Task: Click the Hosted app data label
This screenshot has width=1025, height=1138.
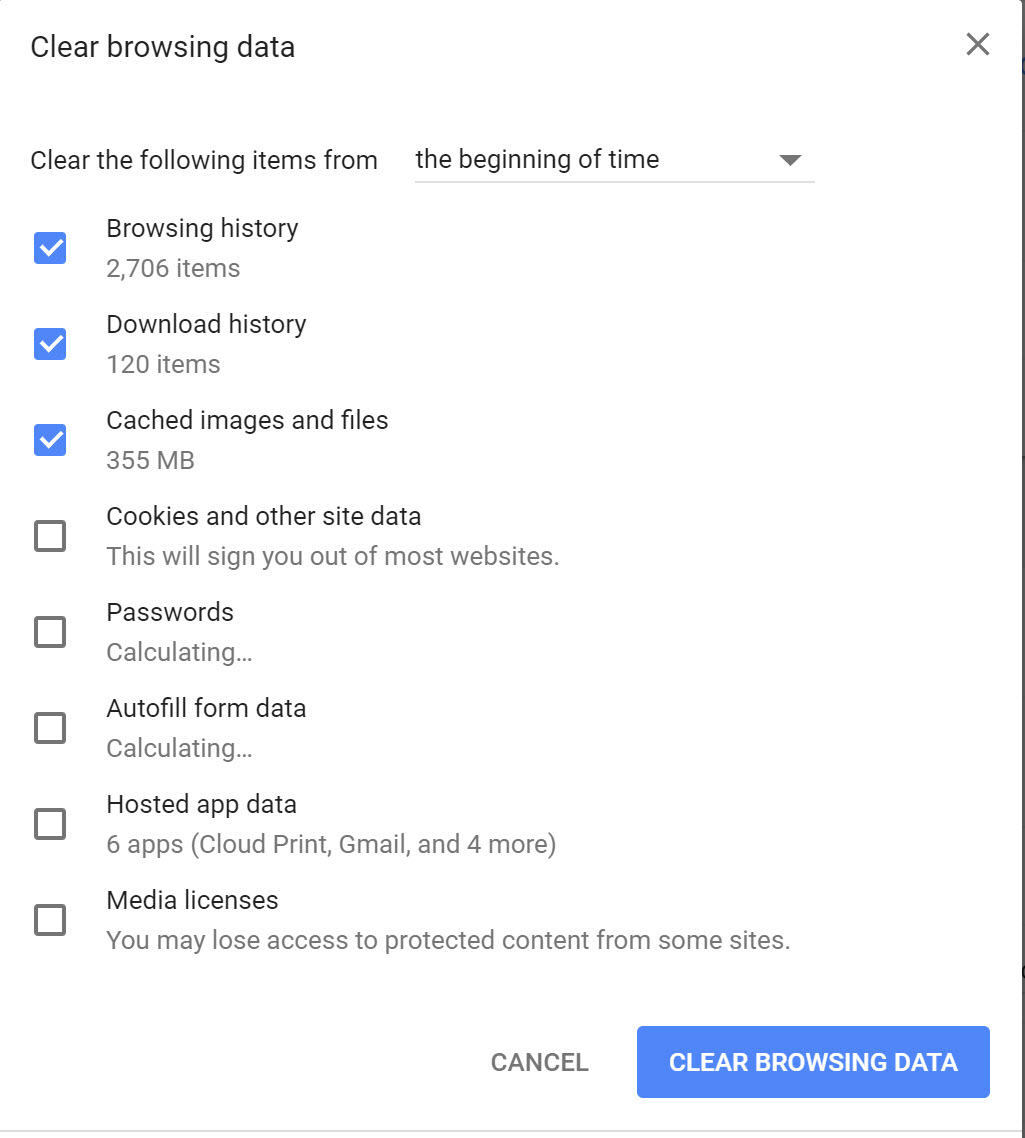Action: 202,804
